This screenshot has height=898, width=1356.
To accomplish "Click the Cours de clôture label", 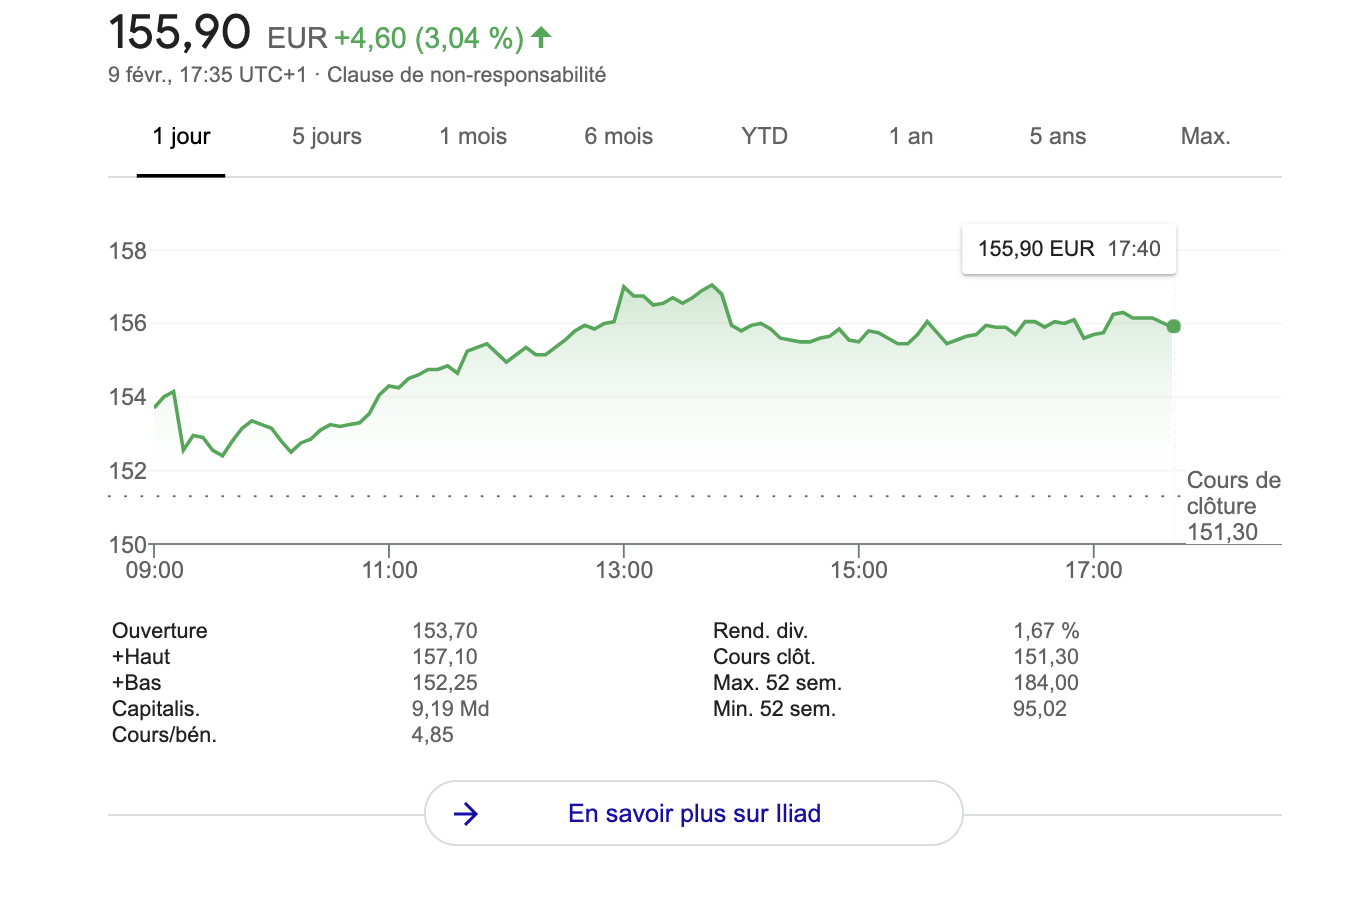I will [x=1232, y=494].
